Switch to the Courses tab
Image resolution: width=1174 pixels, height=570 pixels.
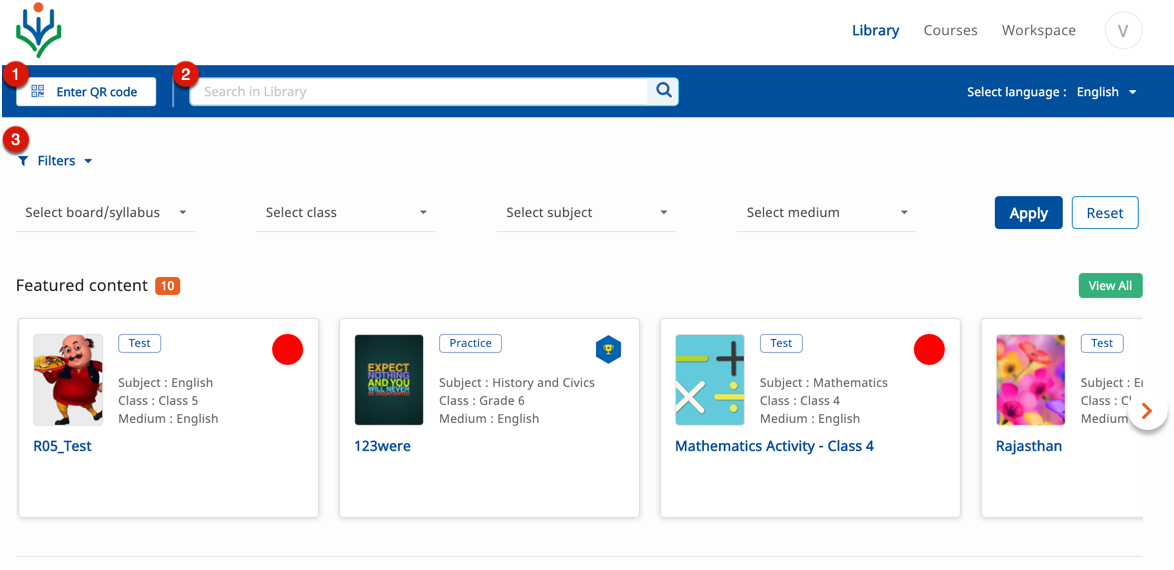(950, 30)
